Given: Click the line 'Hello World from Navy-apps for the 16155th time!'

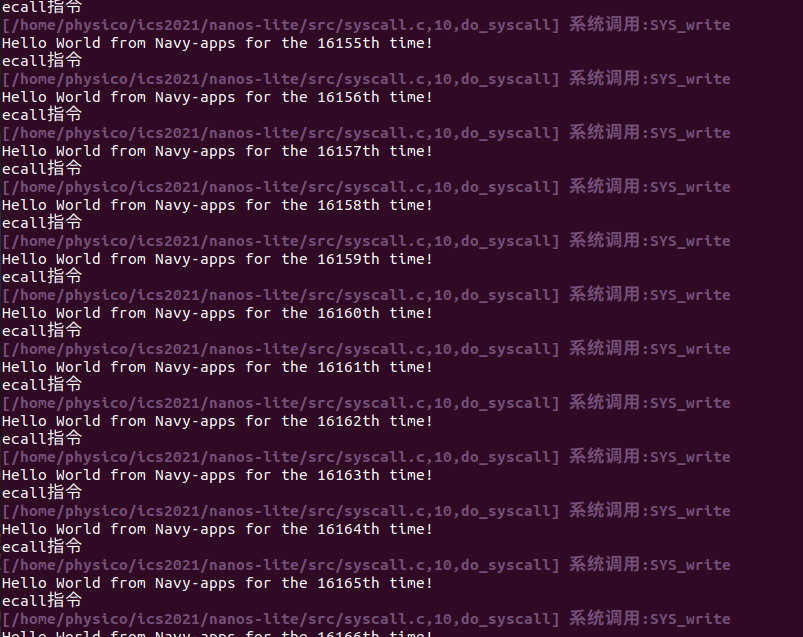Looking at the screenshot, I should [217, 44].
